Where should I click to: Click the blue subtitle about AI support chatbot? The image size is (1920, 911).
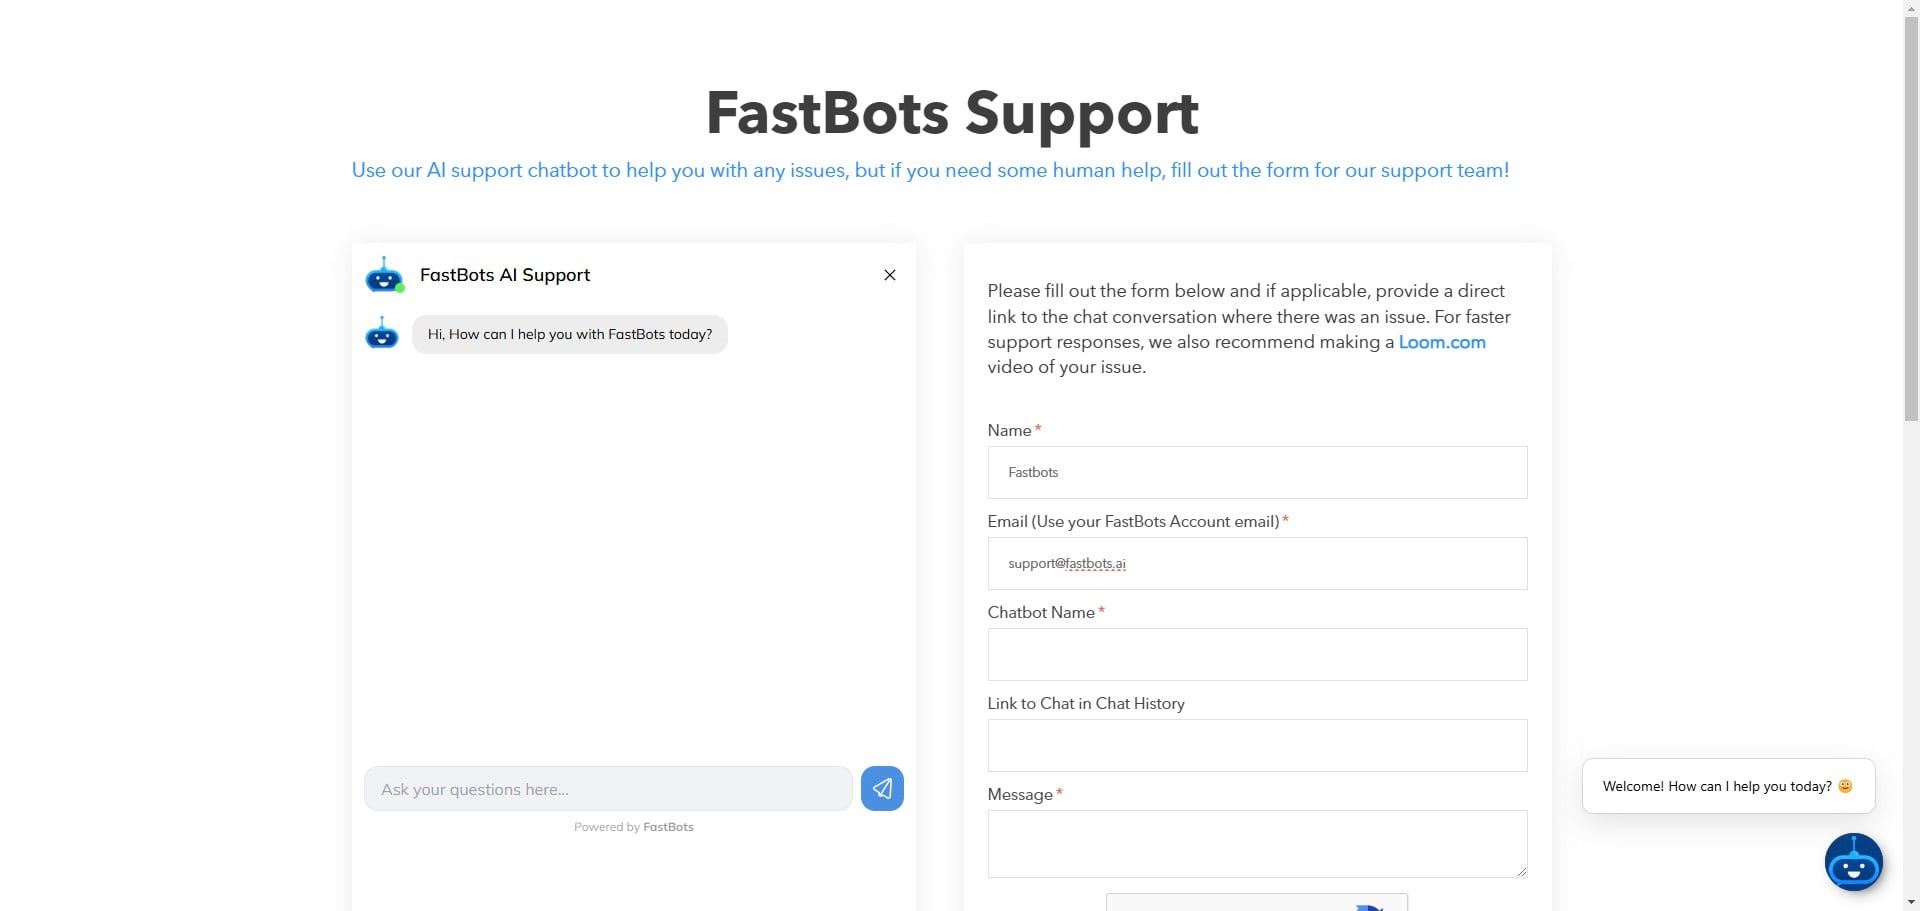(930, 170)
